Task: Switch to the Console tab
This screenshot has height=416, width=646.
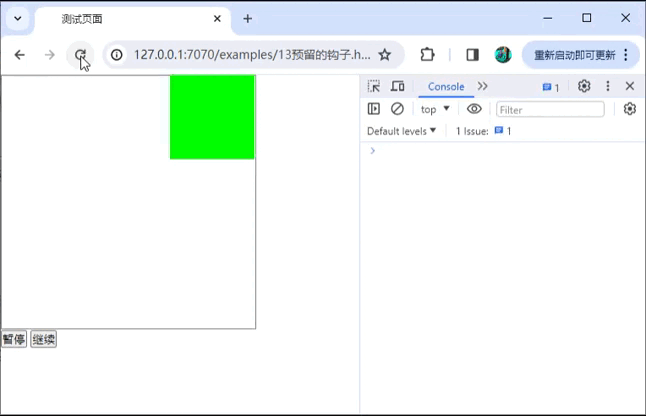Action: (x=446, y=86)
